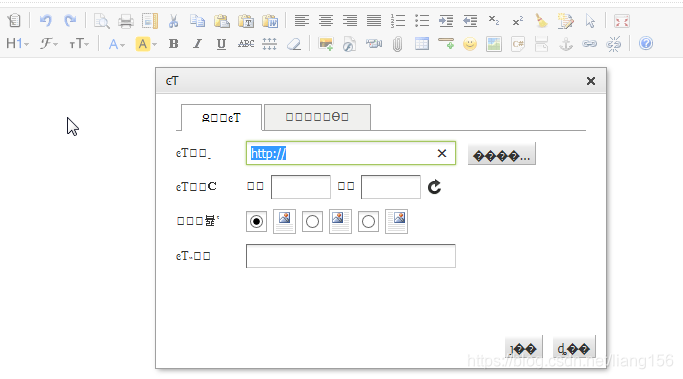The width and height of the screenshot is (683, 379).
Task: Open line height options
Action: tap(270, 44)
